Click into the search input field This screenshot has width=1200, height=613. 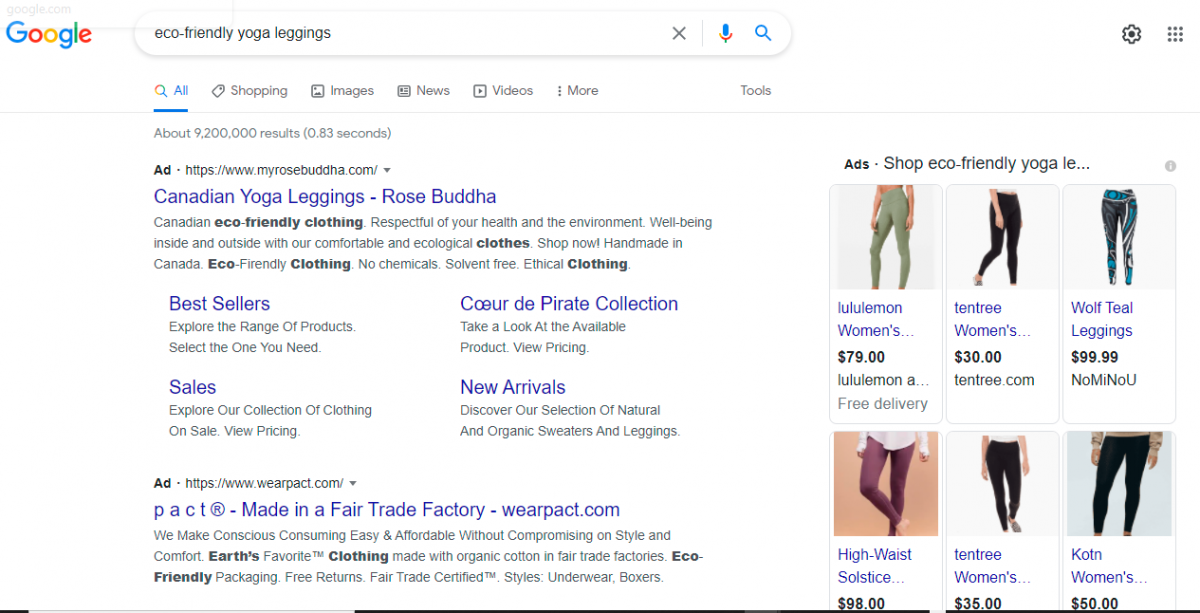pos(405,33)
